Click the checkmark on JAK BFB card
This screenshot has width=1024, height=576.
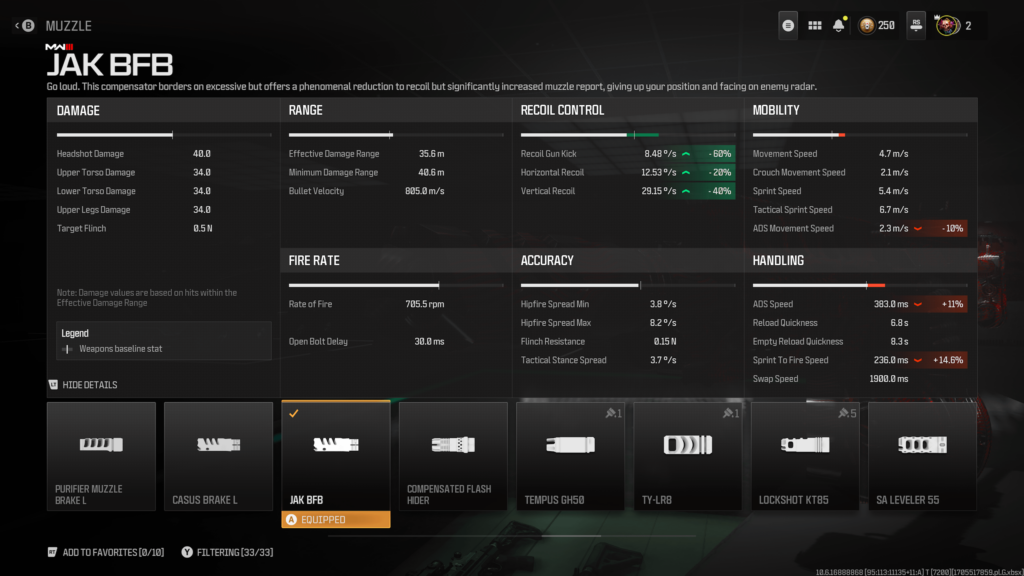294,413
